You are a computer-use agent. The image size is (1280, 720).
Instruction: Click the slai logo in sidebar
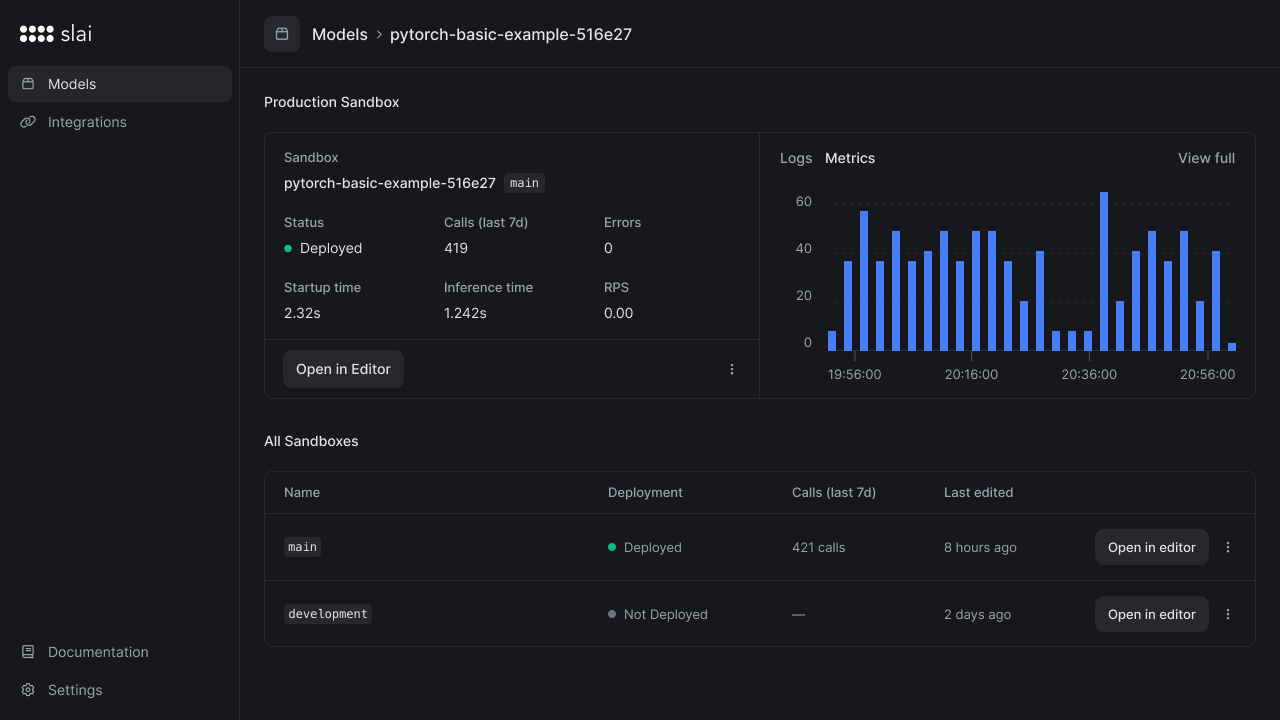click(56, 34)
